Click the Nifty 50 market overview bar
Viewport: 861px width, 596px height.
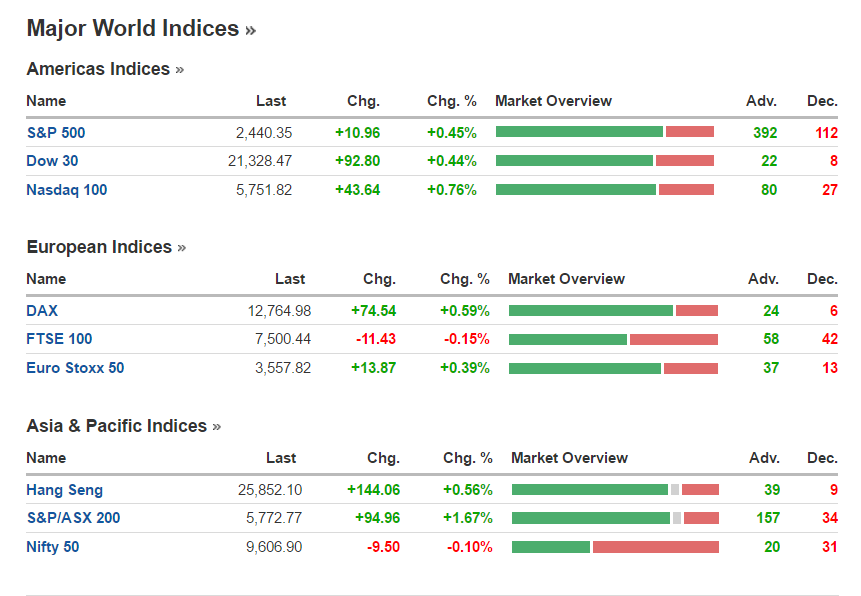point(615,547)
